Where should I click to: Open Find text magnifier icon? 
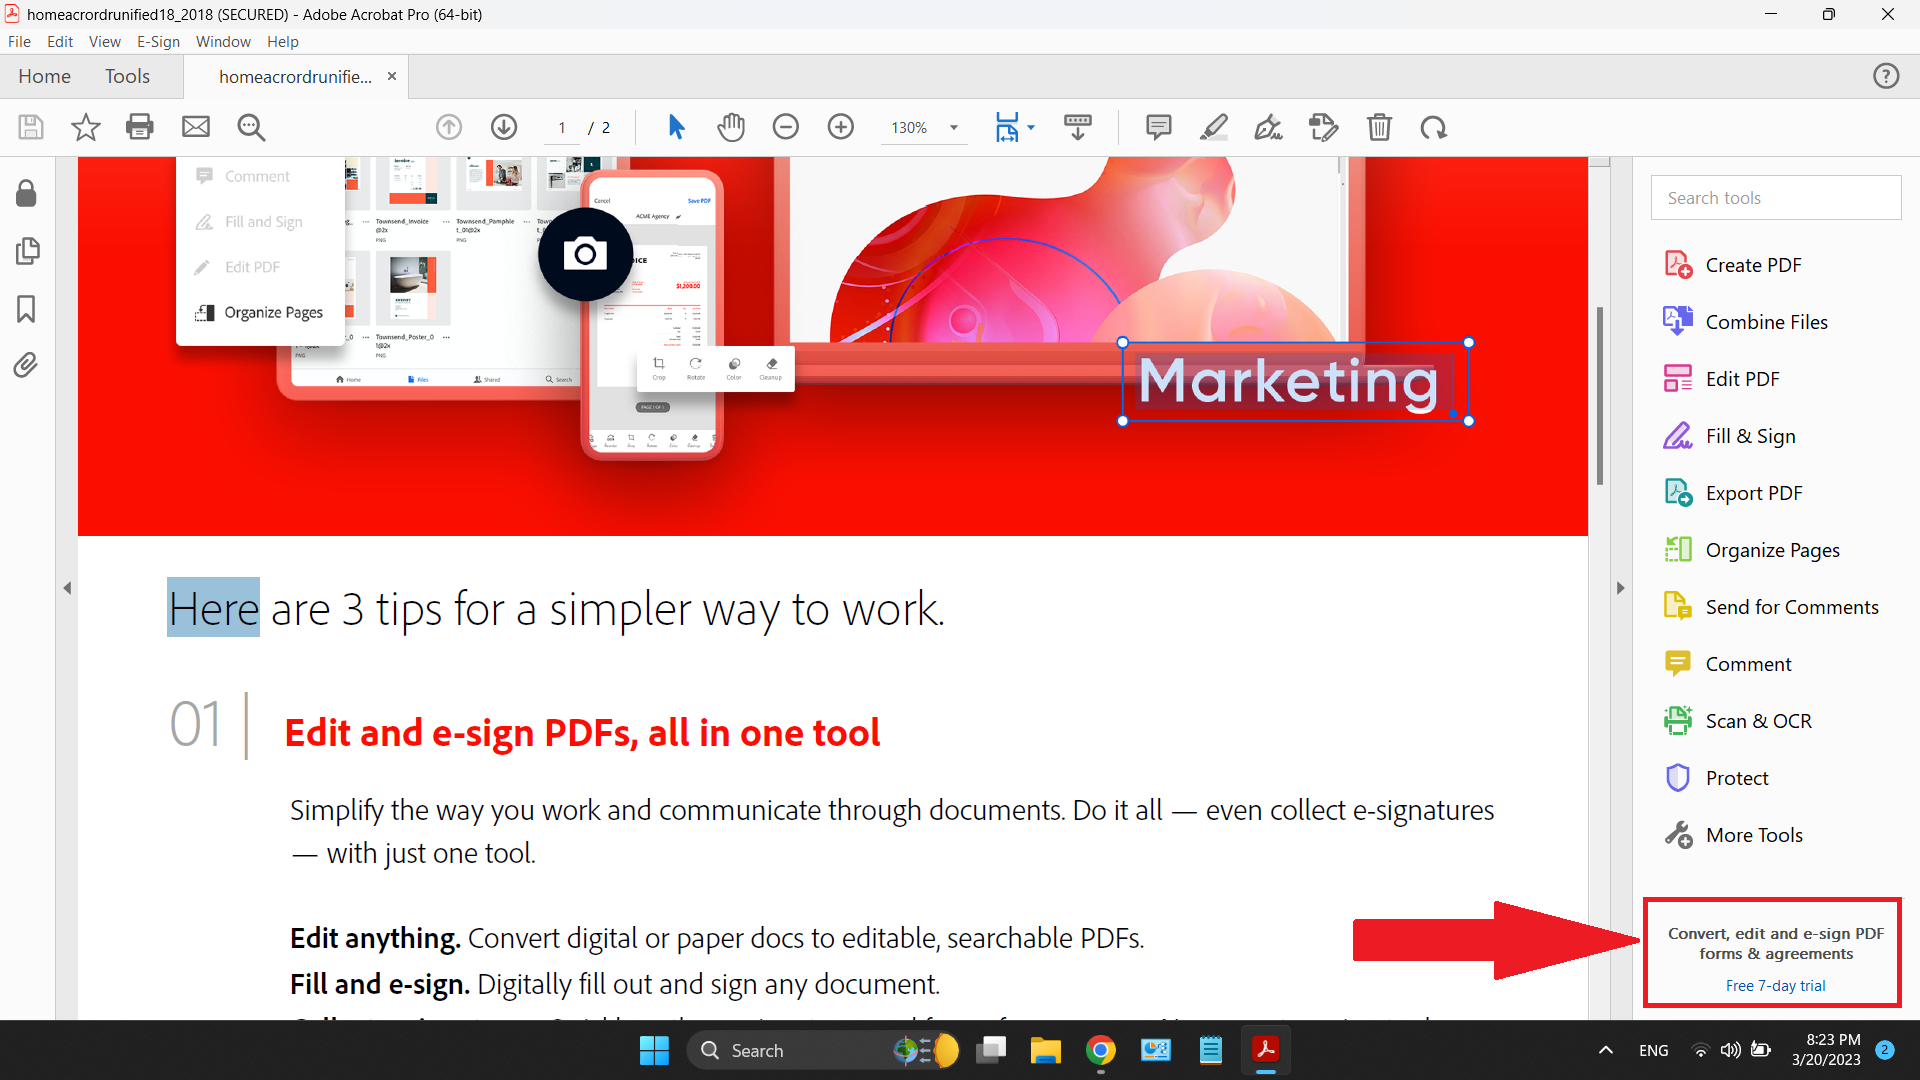click(x=251, y=127)
